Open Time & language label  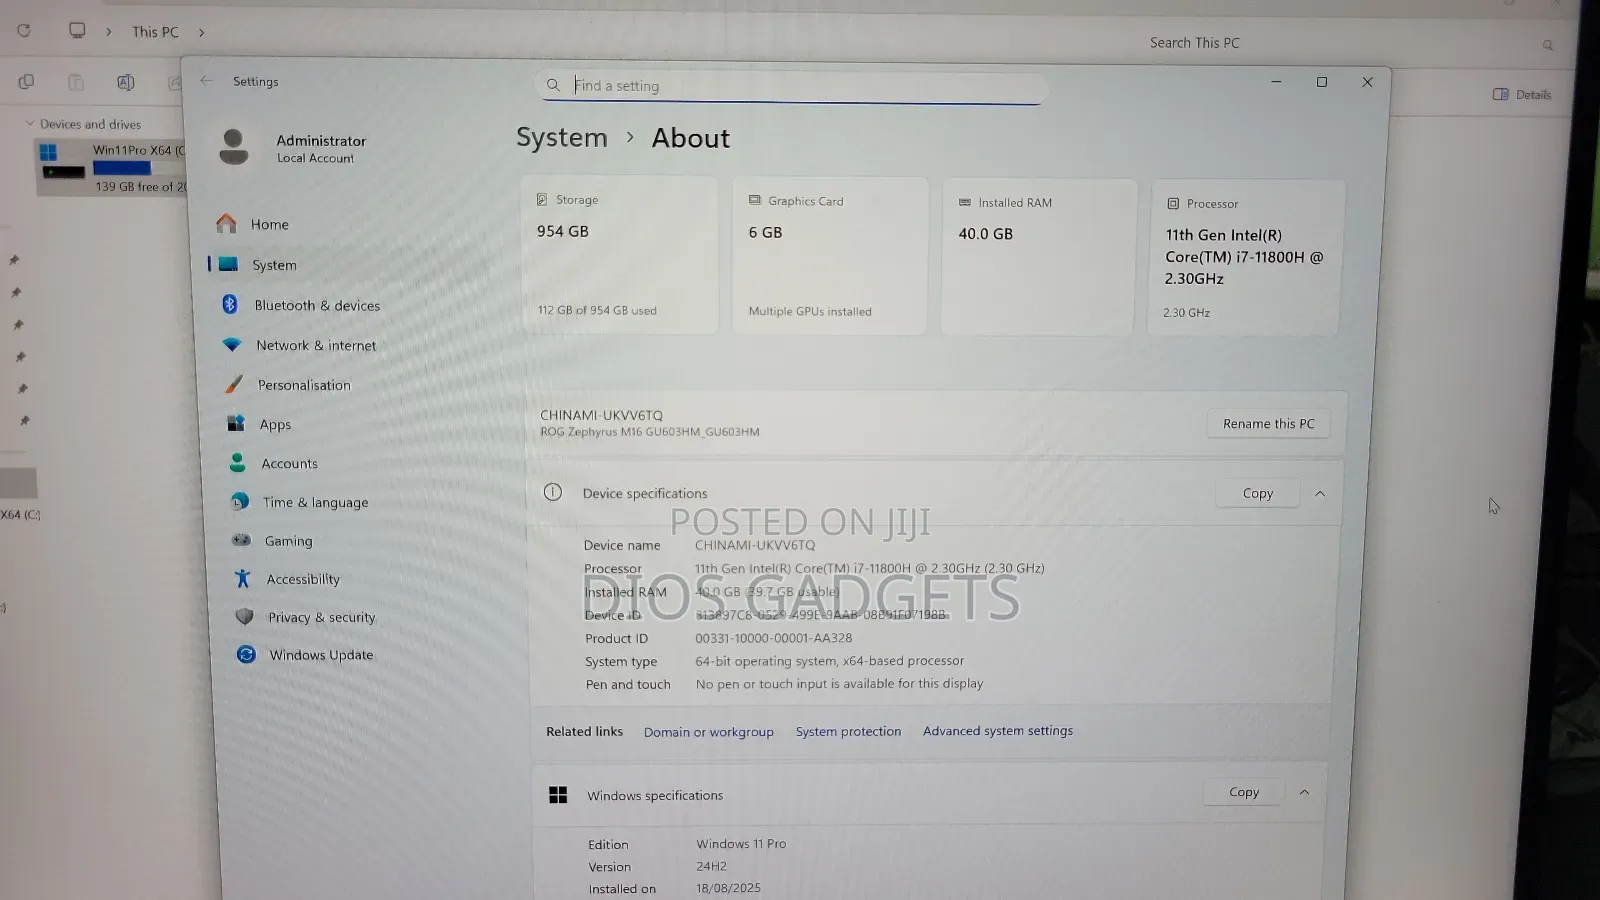(x=316, y=502)
